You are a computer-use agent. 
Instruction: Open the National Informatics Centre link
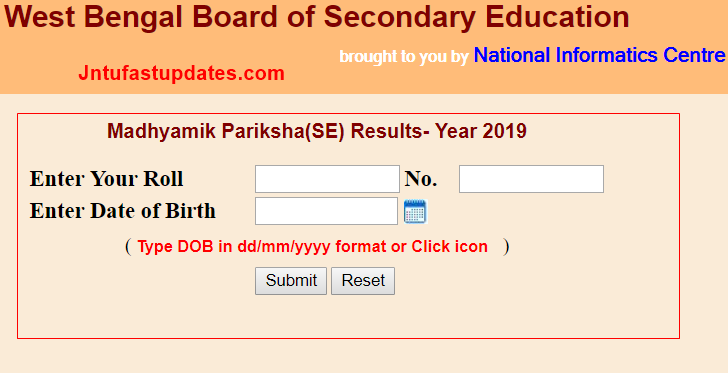point(599,55)
